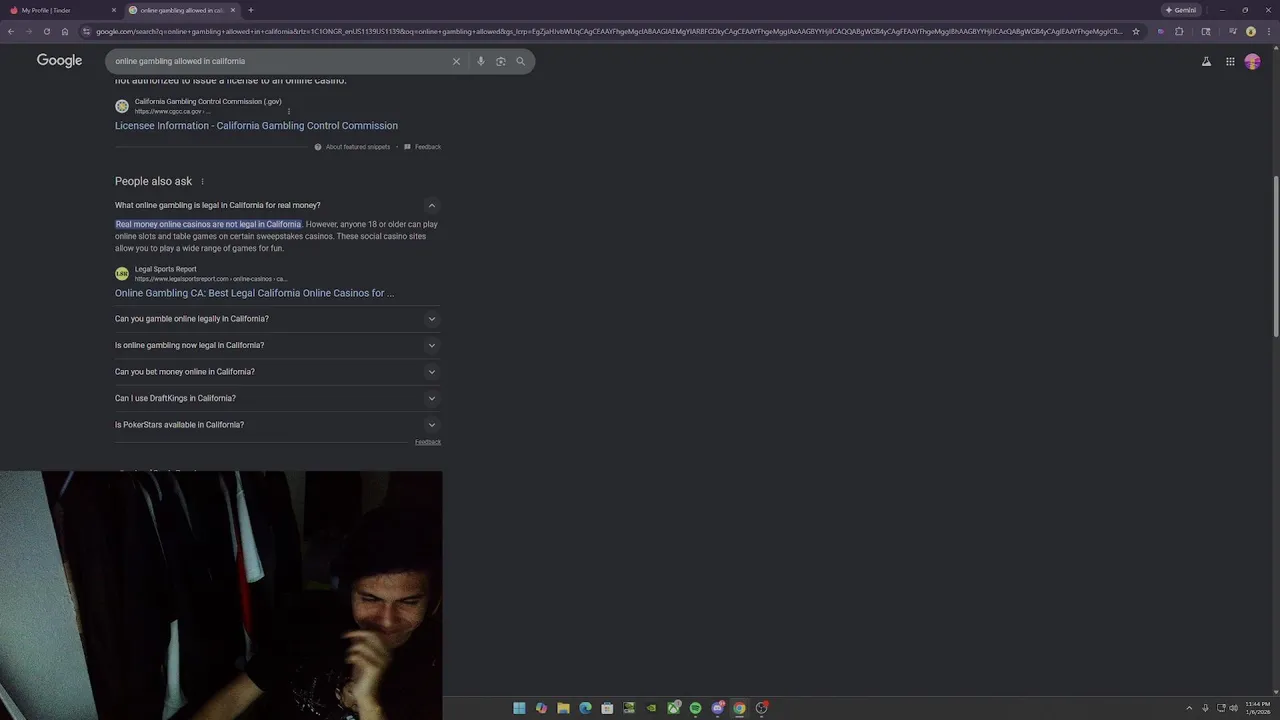This screenshot has width=1280, height=720.
Task: Submit search with magnifier icon
Action: point(520,61)
